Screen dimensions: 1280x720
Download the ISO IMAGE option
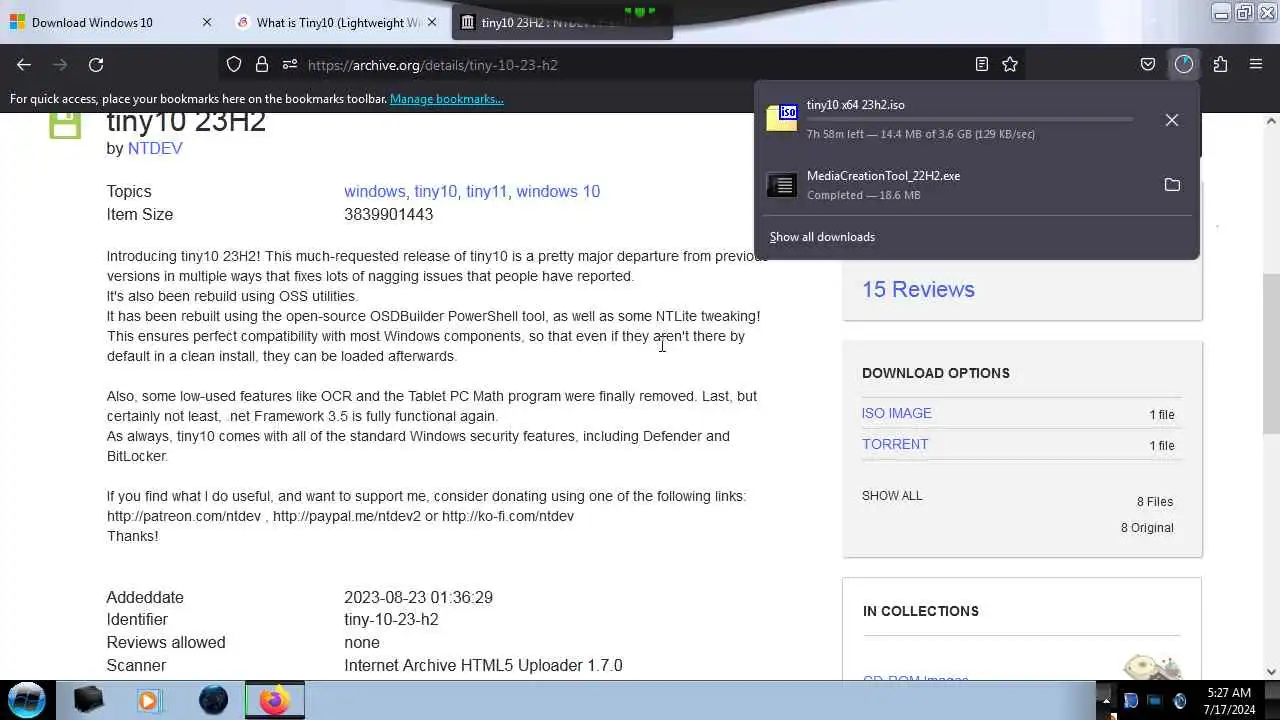[897, 413]
